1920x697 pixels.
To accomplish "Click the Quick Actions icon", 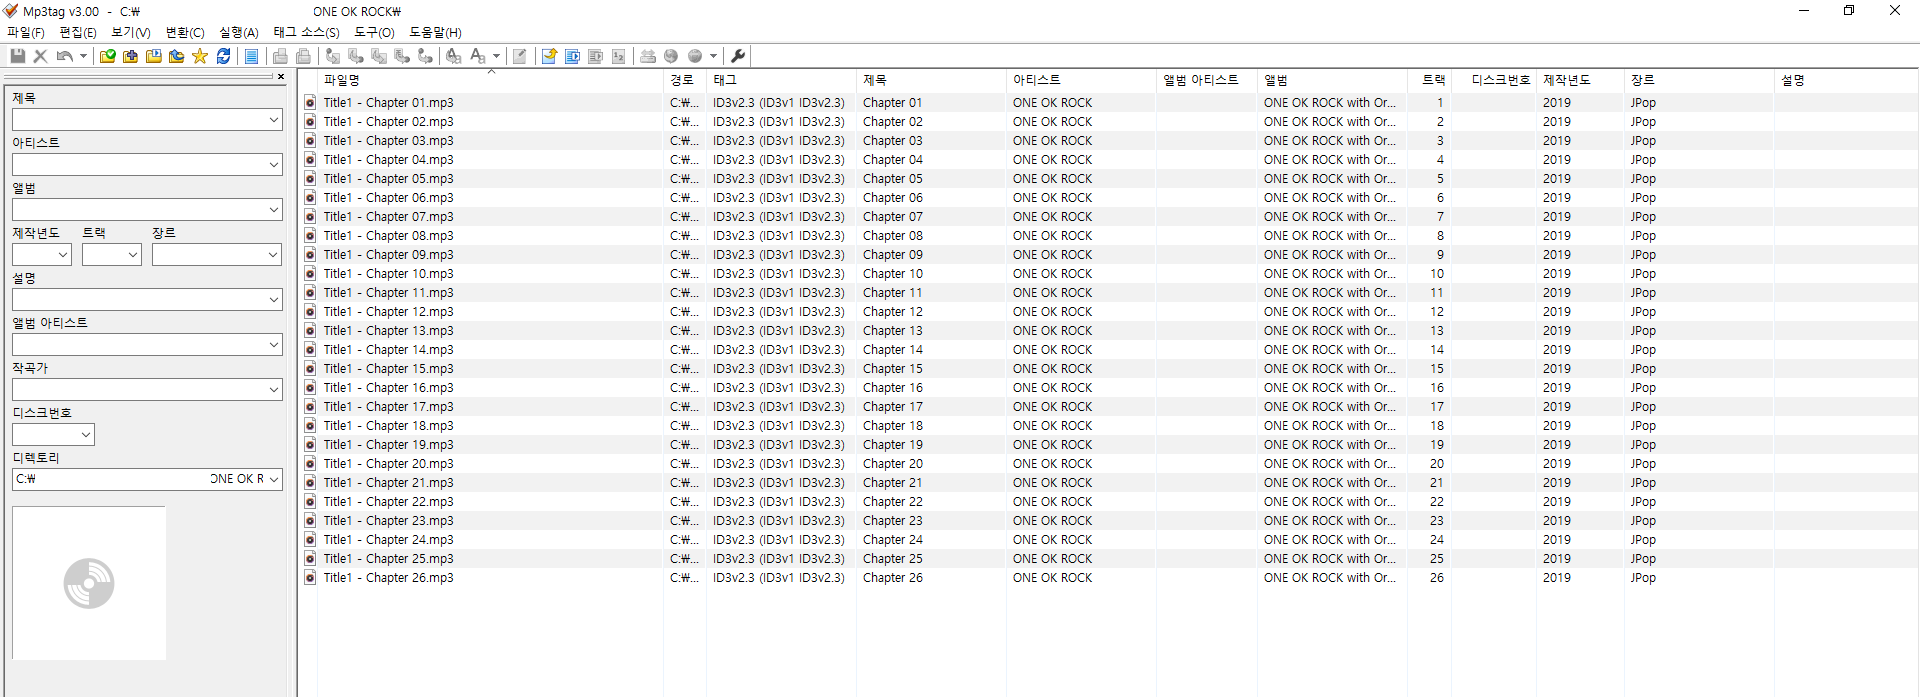I will [478, 56].
